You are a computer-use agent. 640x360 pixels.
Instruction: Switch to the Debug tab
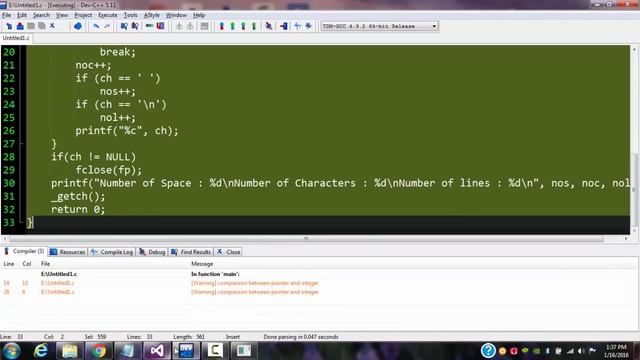[x=152, y=252]
